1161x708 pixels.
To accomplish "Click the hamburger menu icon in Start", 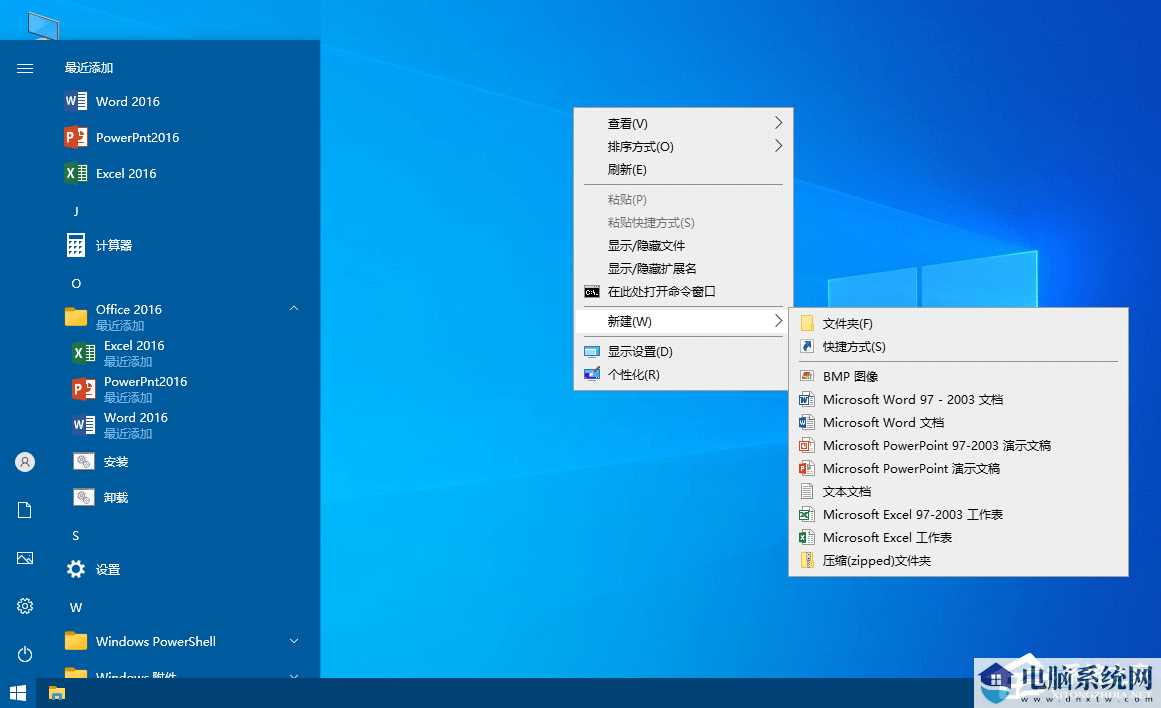I will [x=24, y=68].
